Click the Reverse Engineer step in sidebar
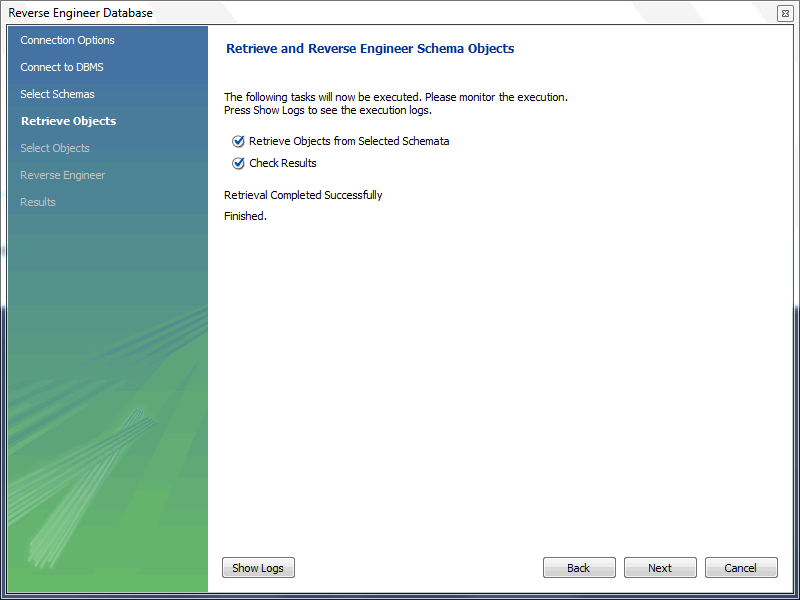Viewport: 800px width, 600px height. (62, 175)
